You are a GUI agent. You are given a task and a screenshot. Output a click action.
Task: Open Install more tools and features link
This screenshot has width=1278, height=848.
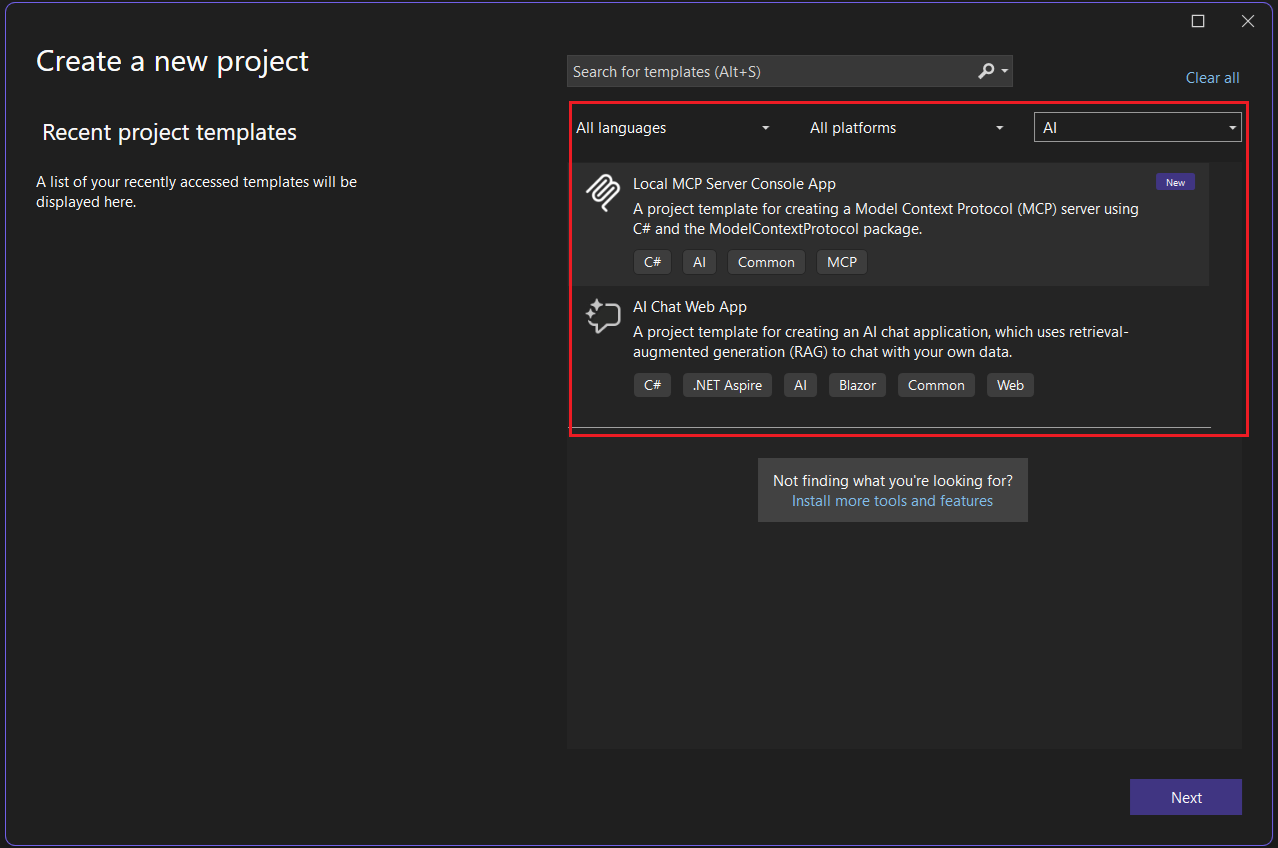tap(892, 501)
